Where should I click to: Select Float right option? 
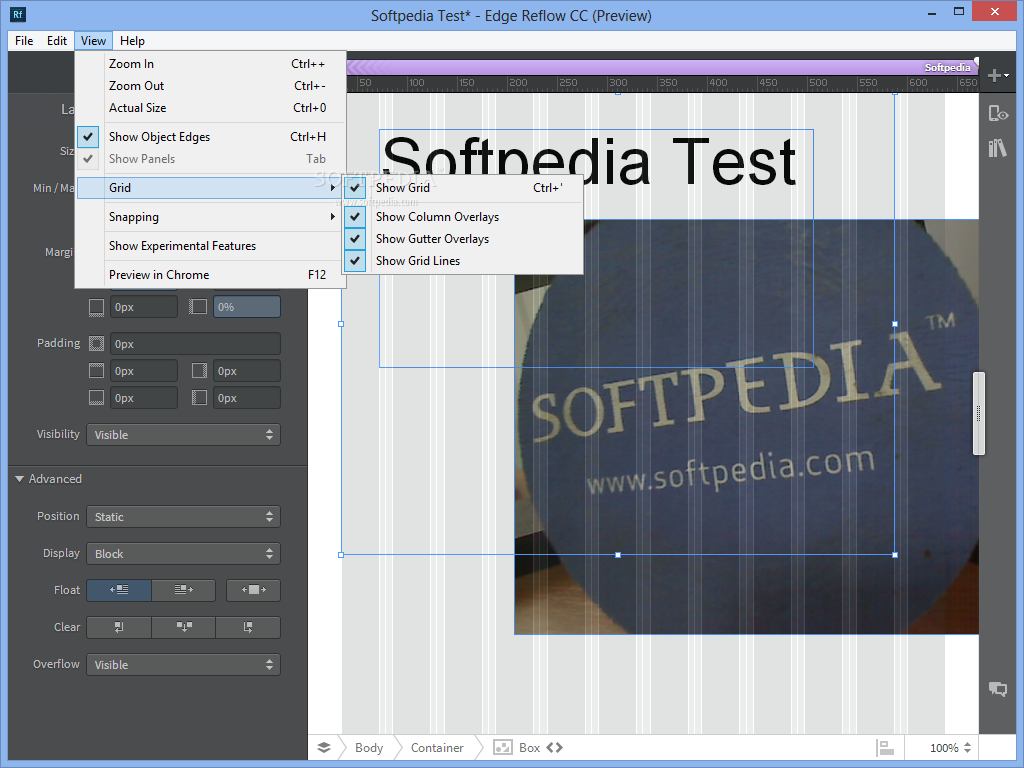[x=184, y=590]
